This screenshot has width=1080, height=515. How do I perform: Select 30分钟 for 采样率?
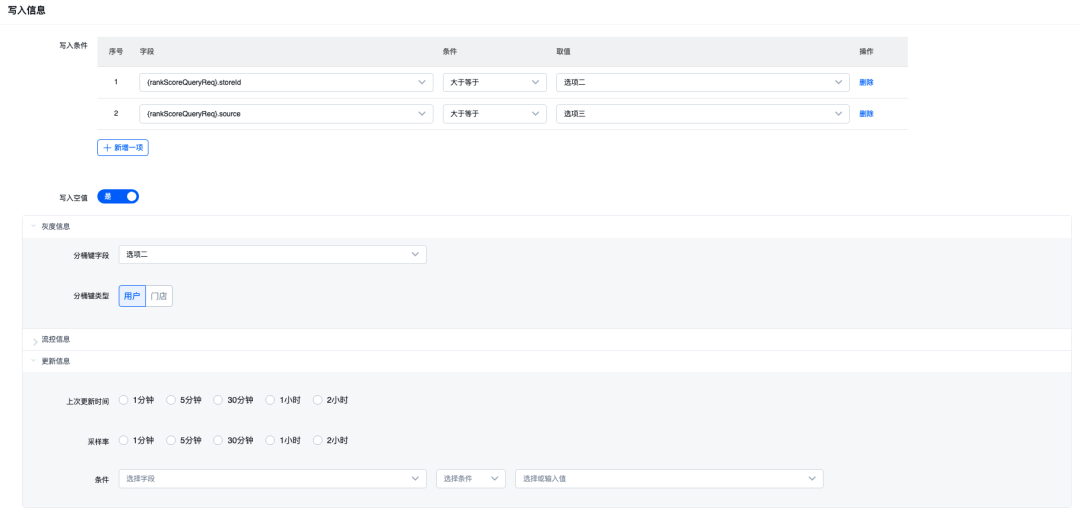pos(233,441)
